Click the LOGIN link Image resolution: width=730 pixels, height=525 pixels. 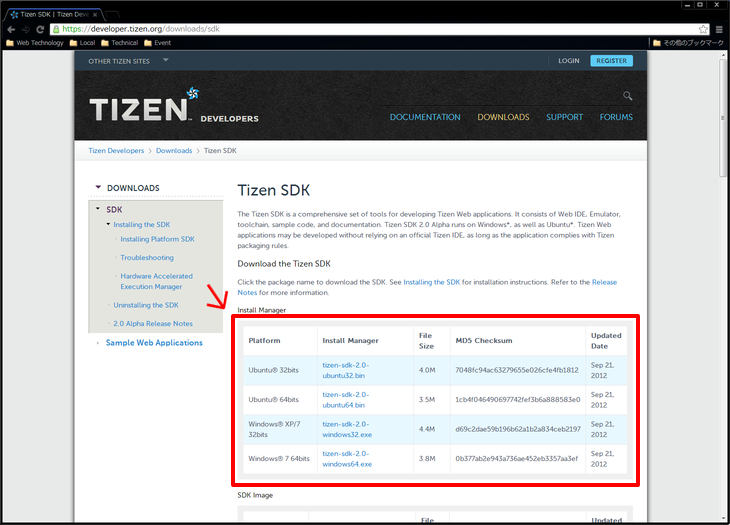pos(569,61)
